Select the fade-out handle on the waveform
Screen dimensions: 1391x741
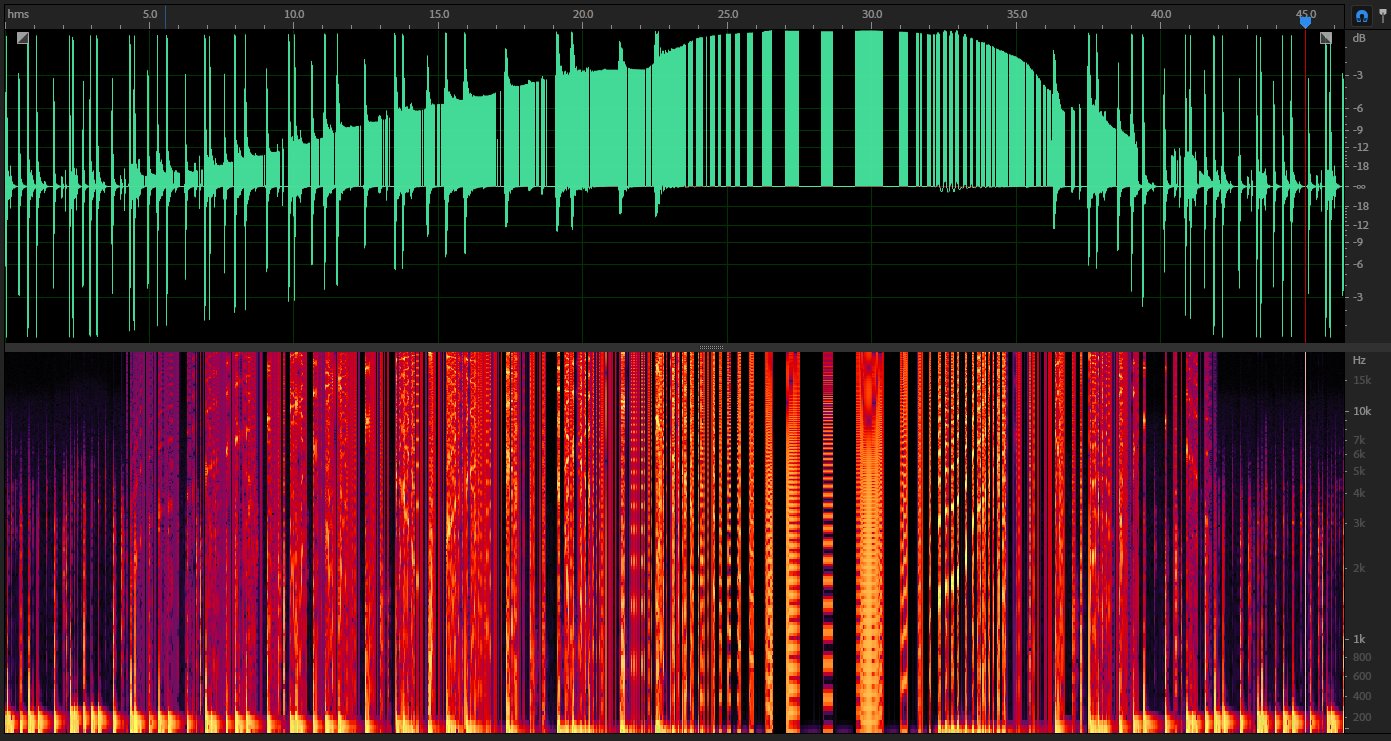pos(1326,38)
